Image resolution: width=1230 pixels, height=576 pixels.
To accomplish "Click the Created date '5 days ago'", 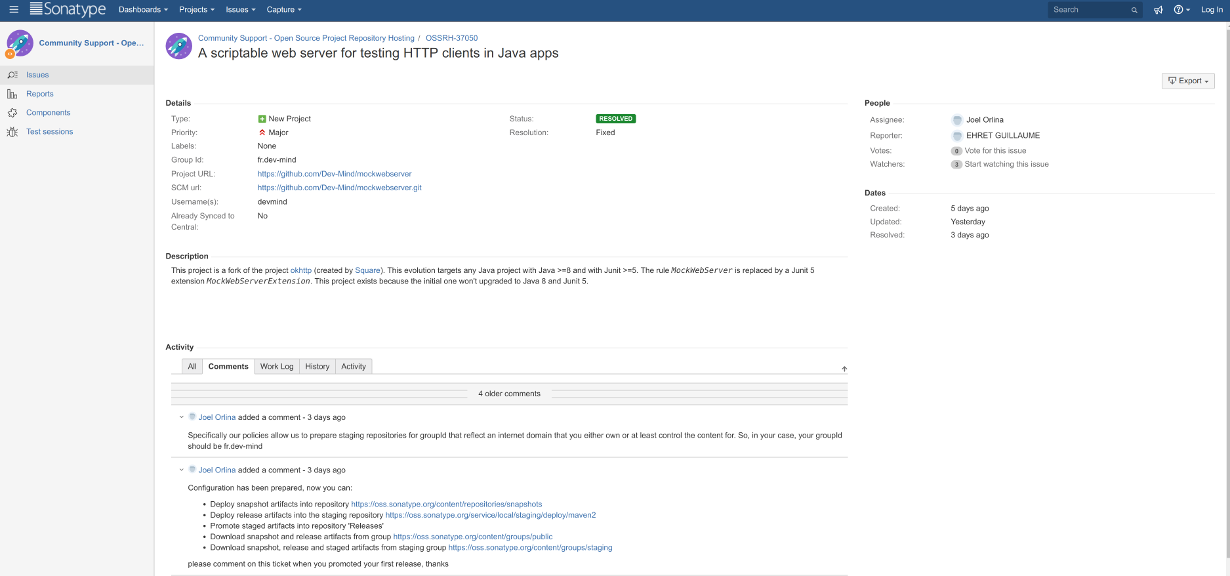I will [970, 208].
